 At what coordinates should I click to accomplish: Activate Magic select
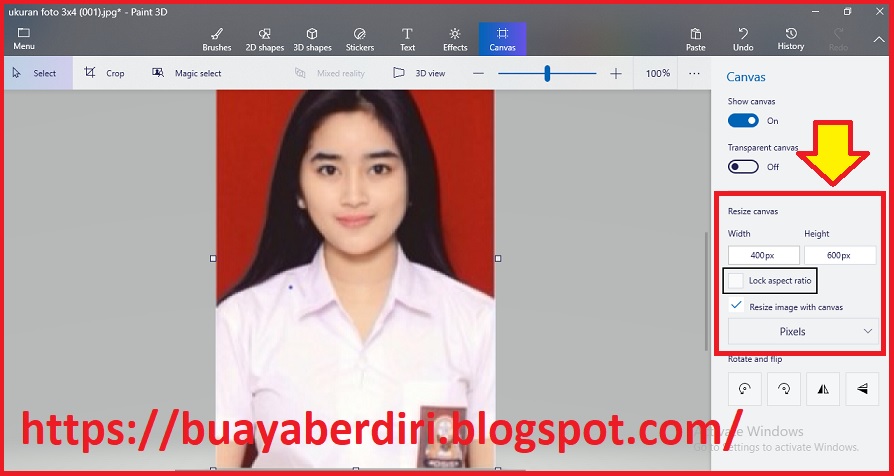[186, 73]
